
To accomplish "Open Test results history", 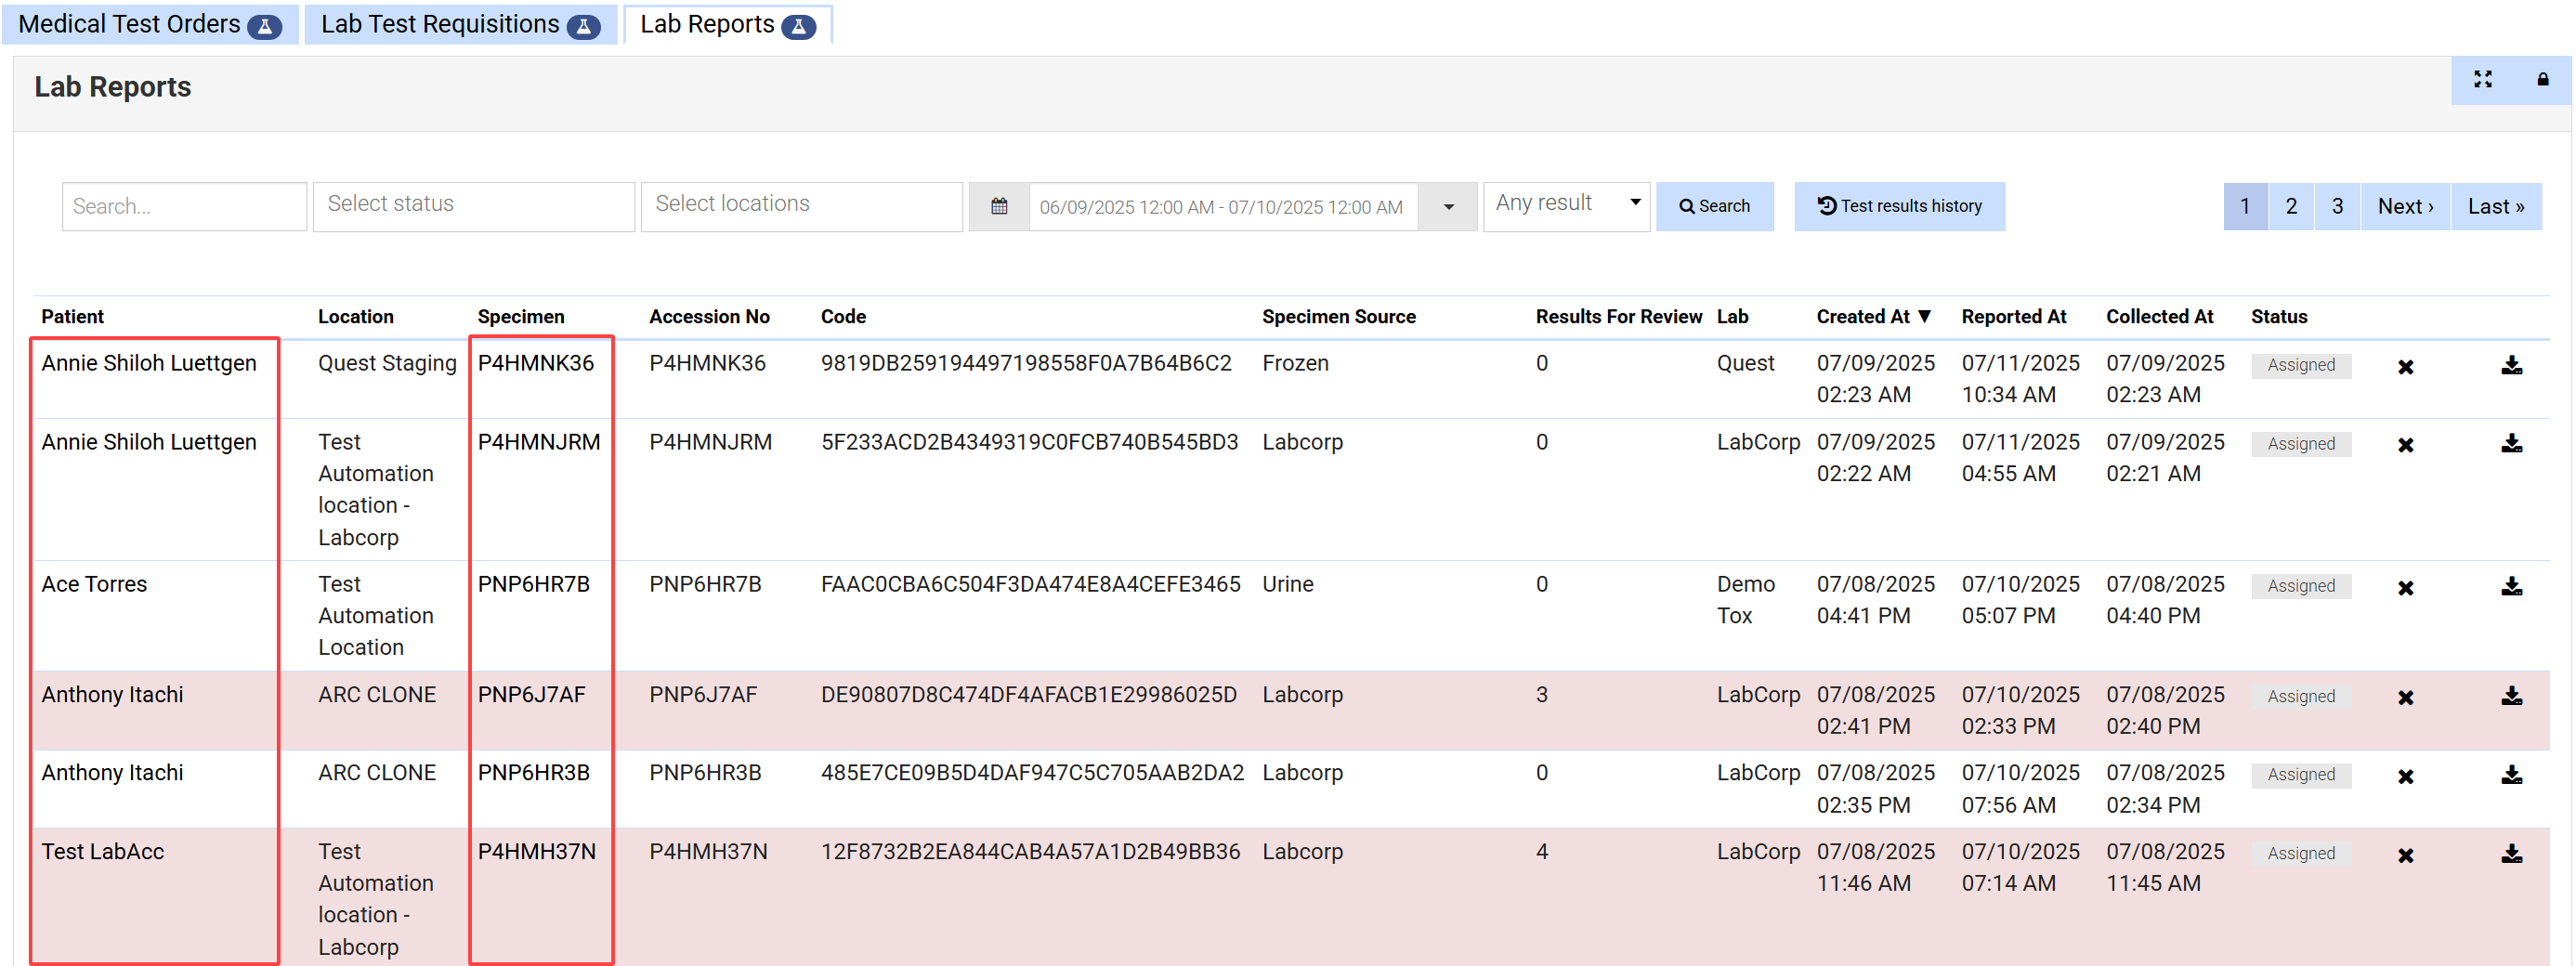I will point(1898,206).
